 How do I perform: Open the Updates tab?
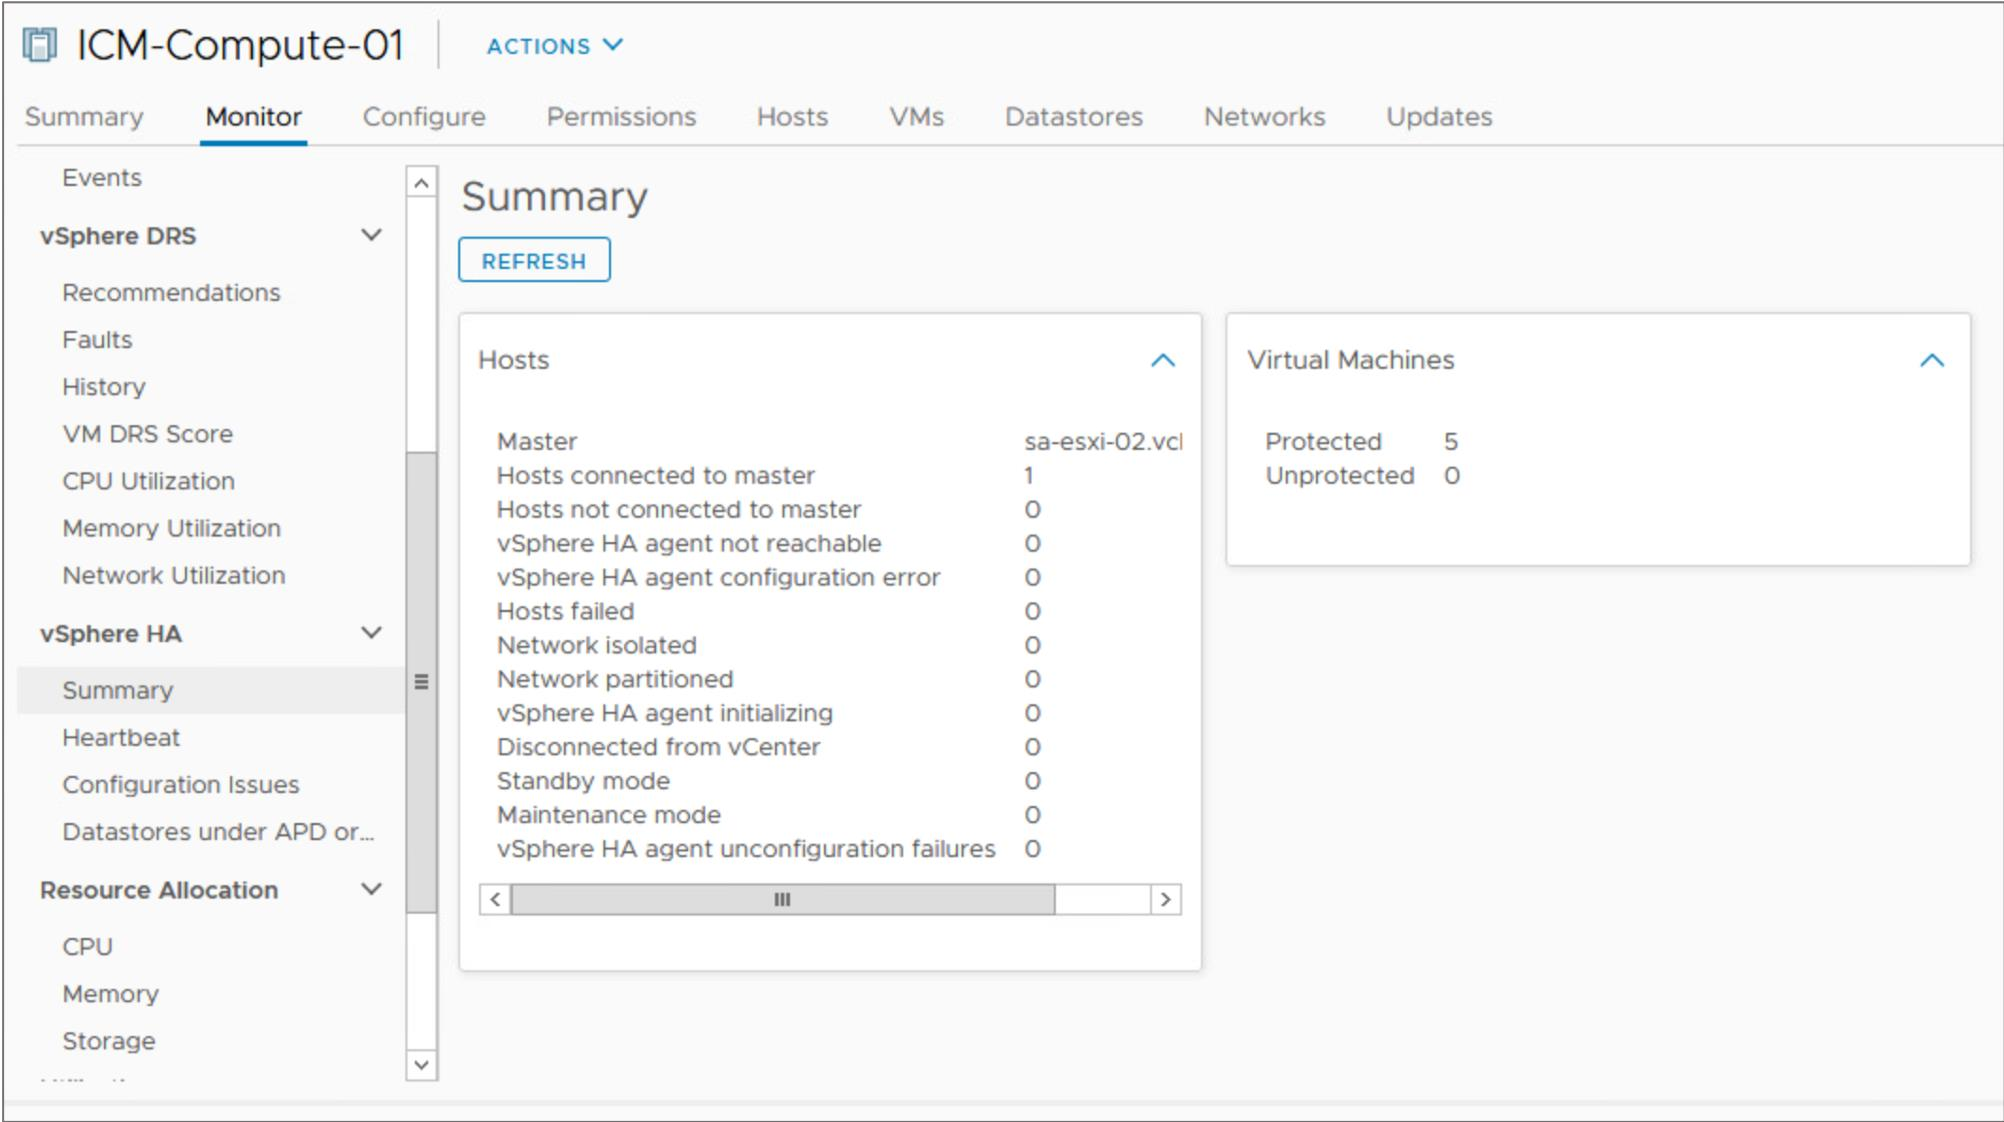[x=1439, y=117]
